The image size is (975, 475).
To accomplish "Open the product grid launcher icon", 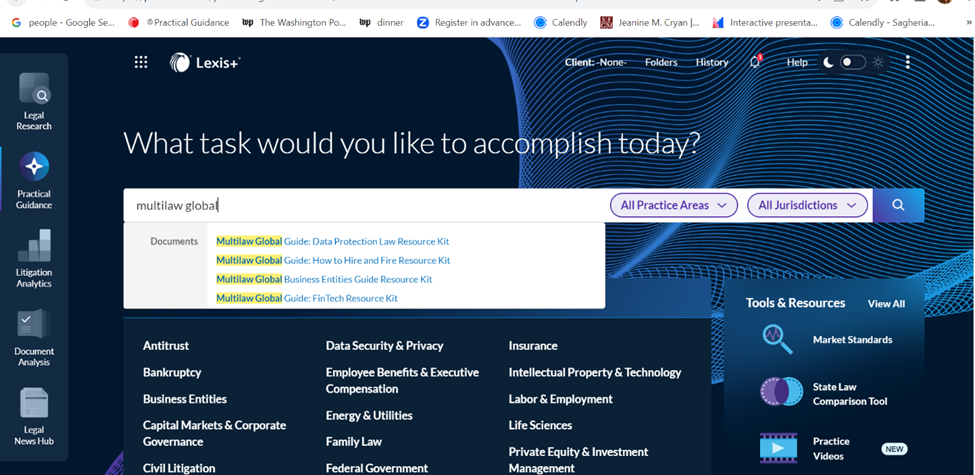I will [141, 62].
